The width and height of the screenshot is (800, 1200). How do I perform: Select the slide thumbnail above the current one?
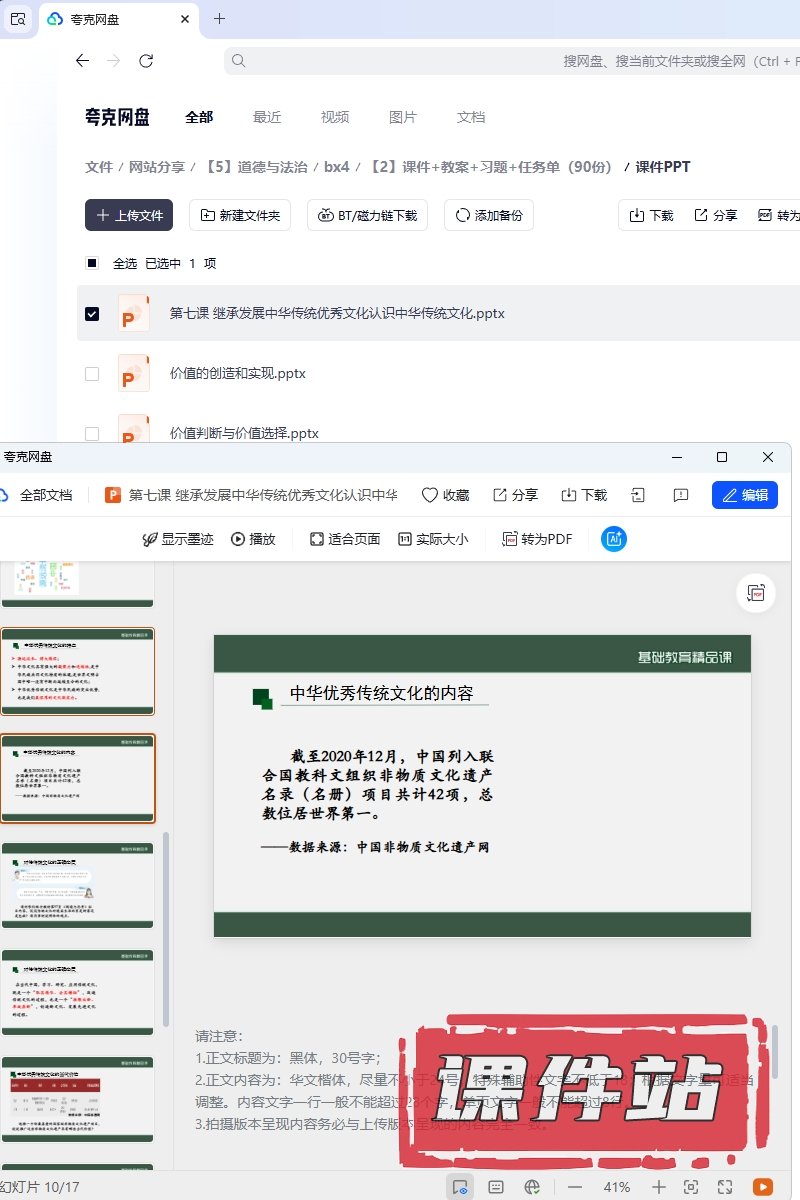77,671
